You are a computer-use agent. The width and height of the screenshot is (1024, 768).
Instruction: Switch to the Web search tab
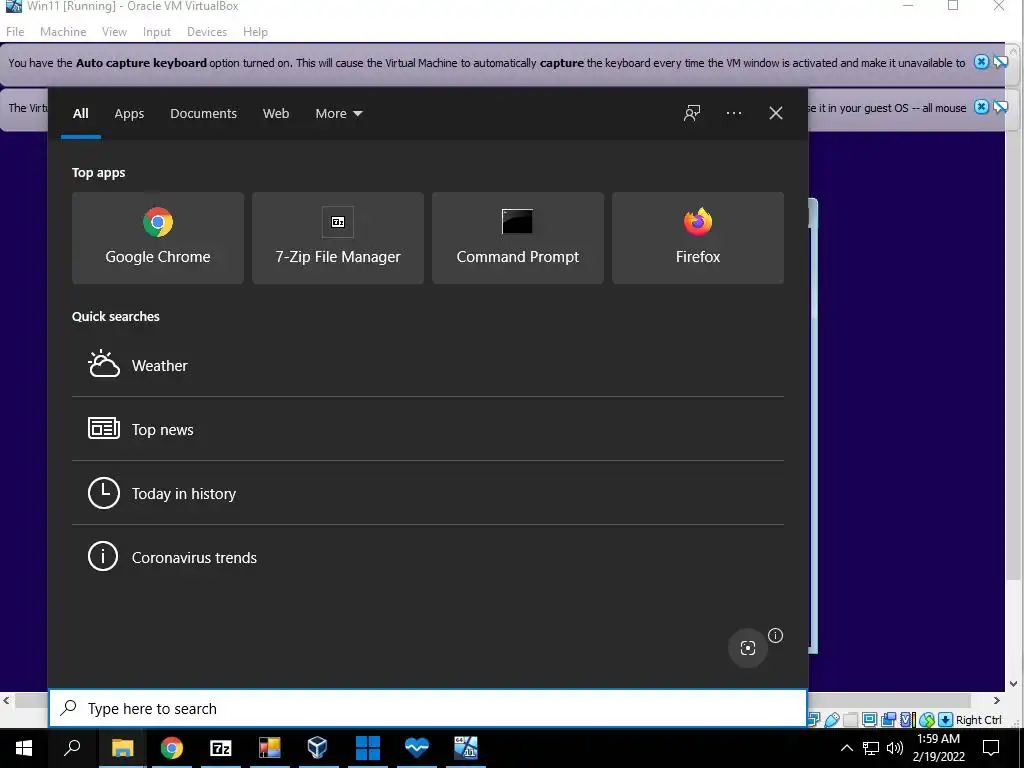point(276,113)
